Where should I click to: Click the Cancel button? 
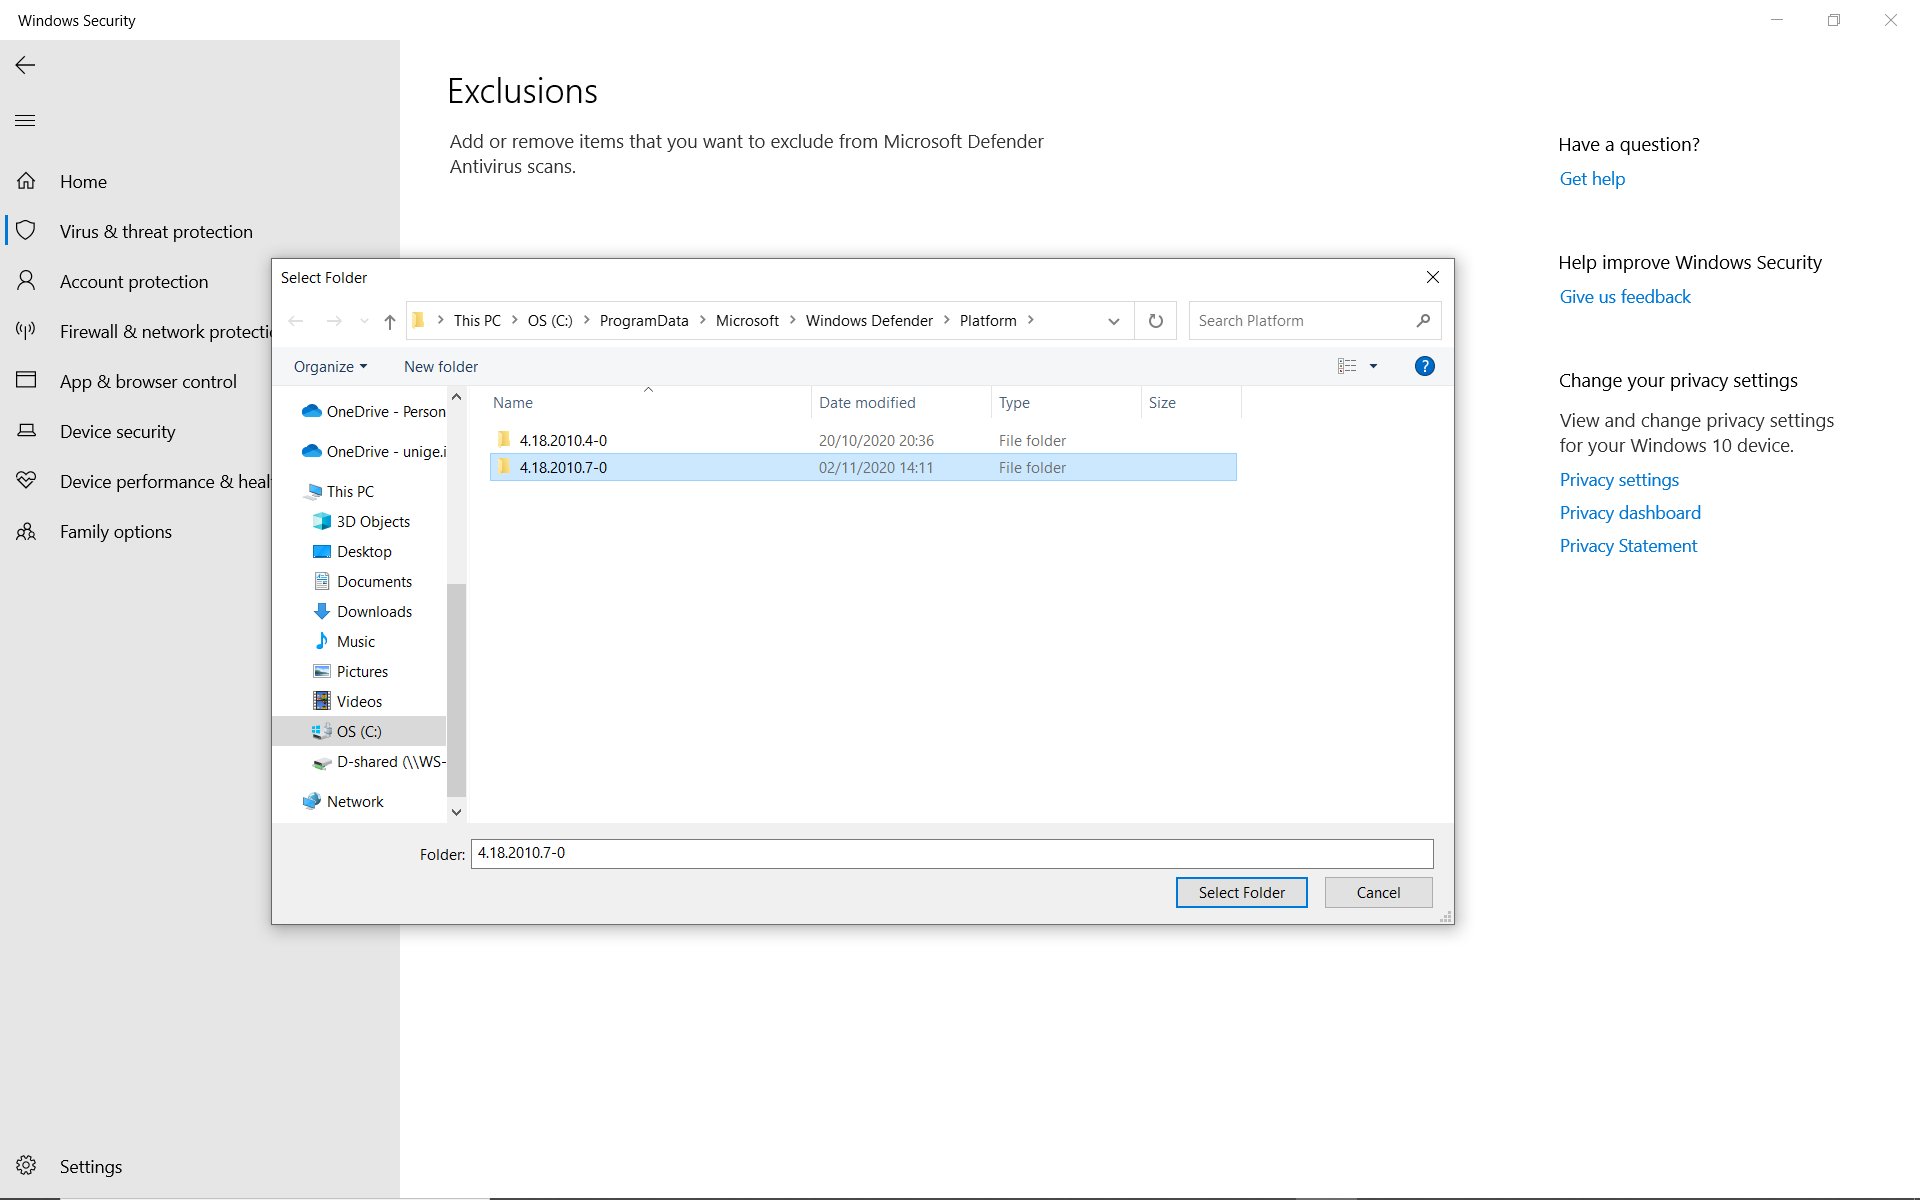[1378, 892]
